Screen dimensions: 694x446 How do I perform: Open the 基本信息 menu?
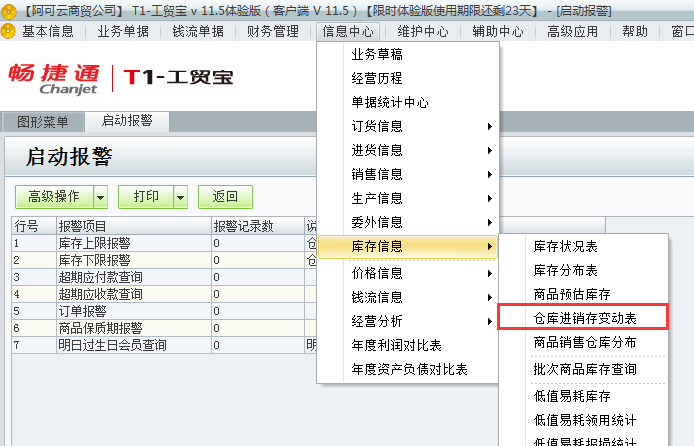tap(48, 31)
